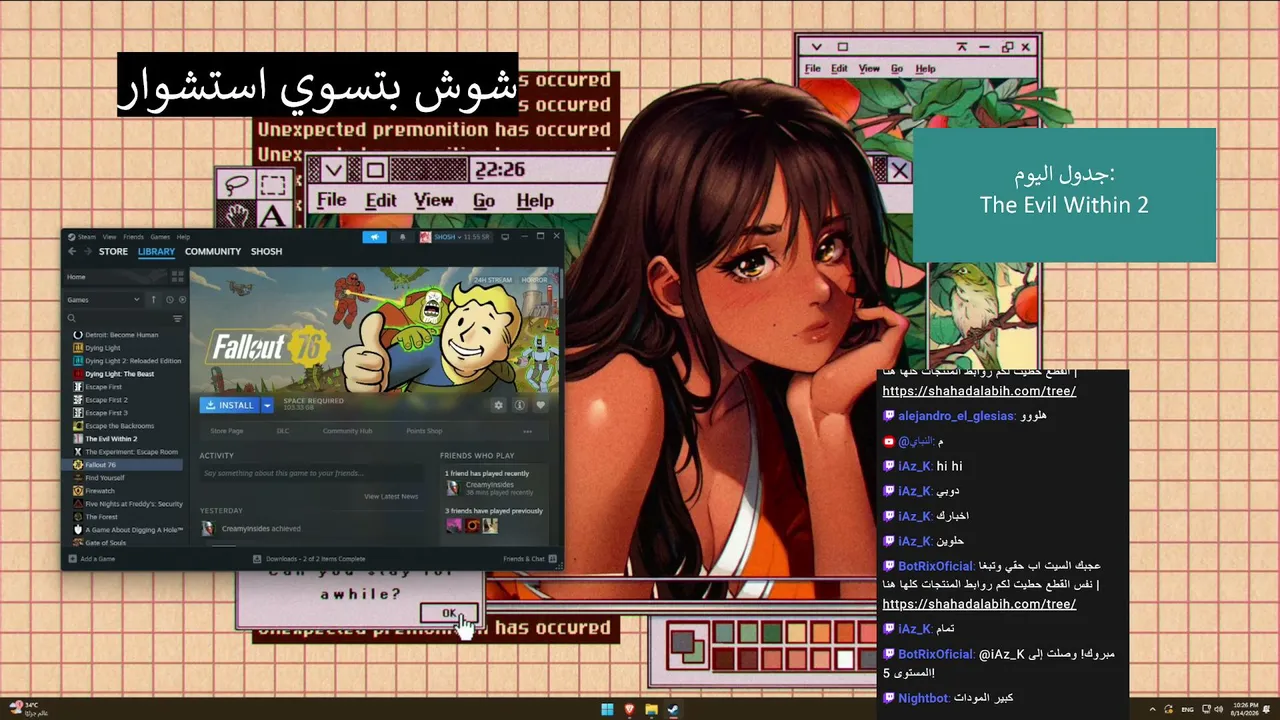The height and width of the screenshot is (720, 1280).
Task: Go back with Steam's back arrow
Action: 72,251
